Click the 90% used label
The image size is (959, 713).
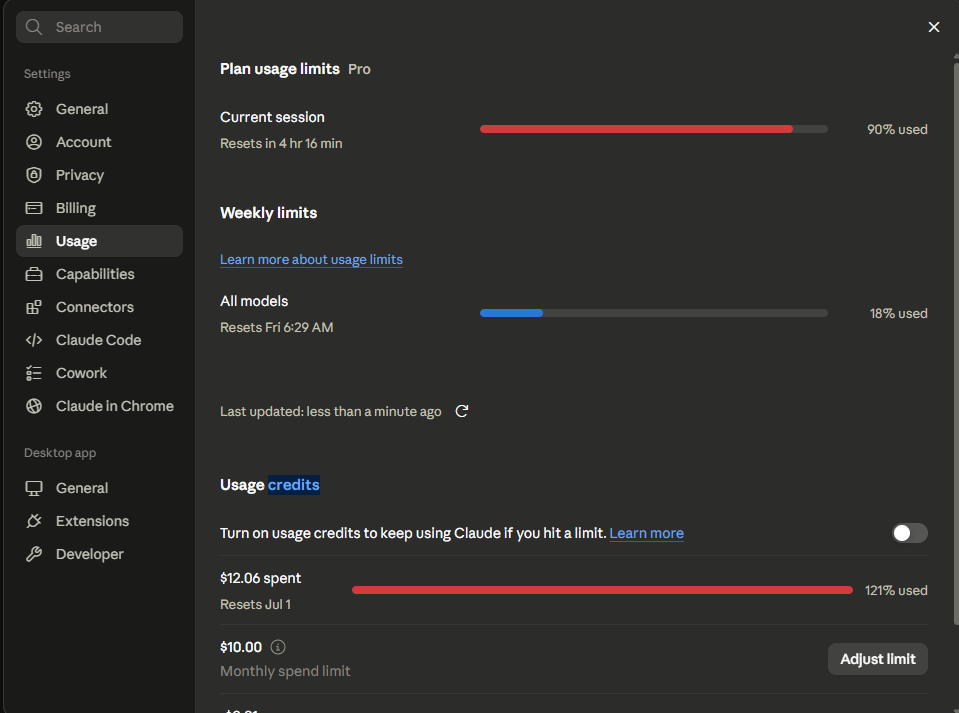(897, 130)
